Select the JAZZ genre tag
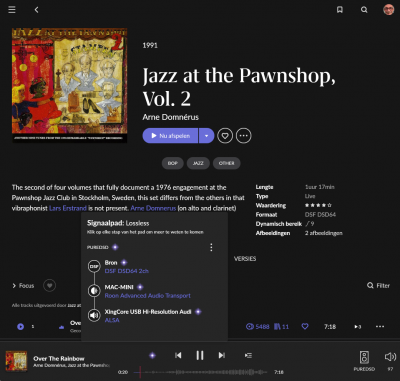 (x=198, y=163)
